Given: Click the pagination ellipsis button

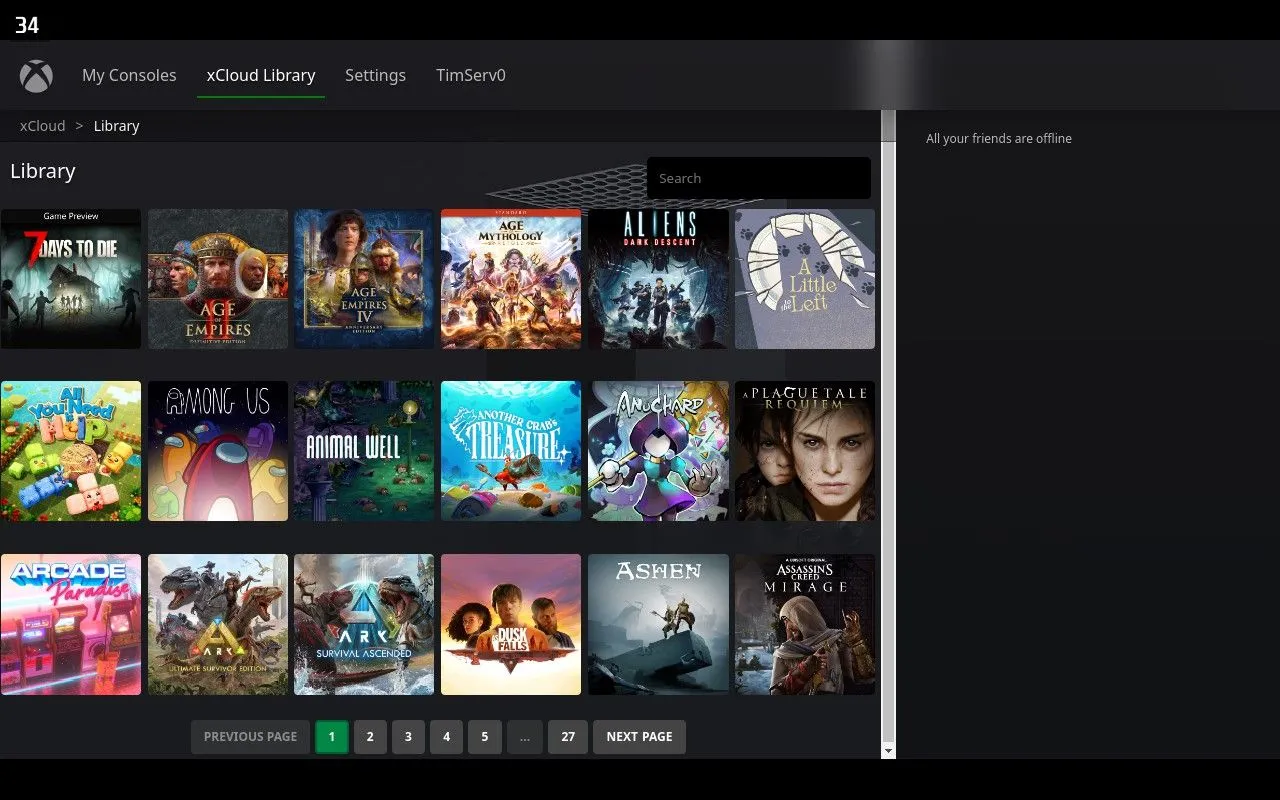Looking at the screenshot, I should coord(525,737).
